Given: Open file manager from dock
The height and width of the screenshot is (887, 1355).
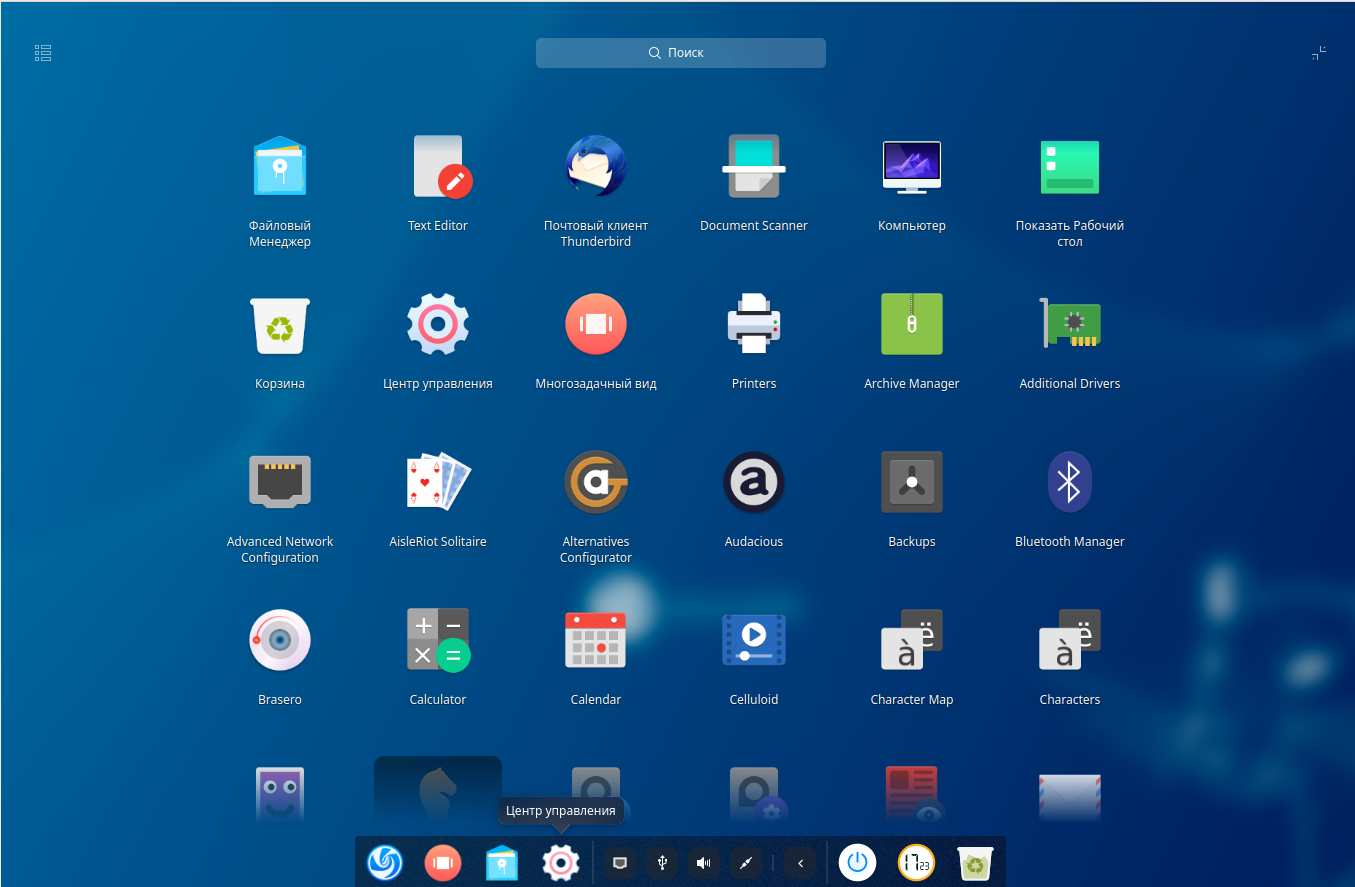Looking at the screenshot, I should (502, 862).
